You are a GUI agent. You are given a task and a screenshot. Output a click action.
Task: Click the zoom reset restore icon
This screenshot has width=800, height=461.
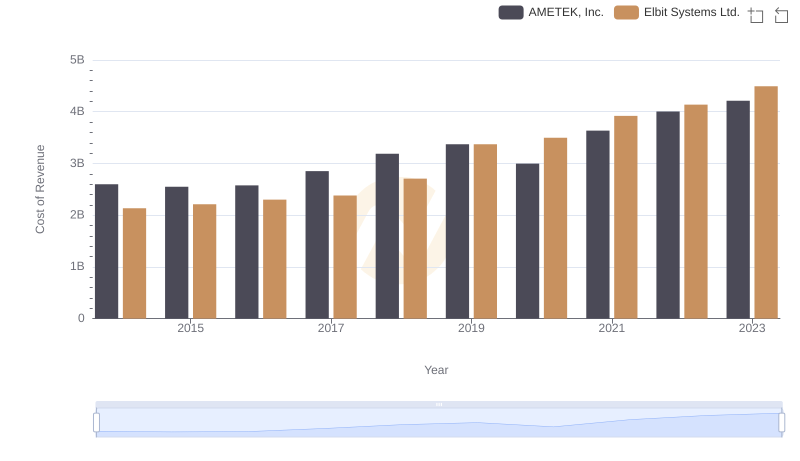click(781, 15)
